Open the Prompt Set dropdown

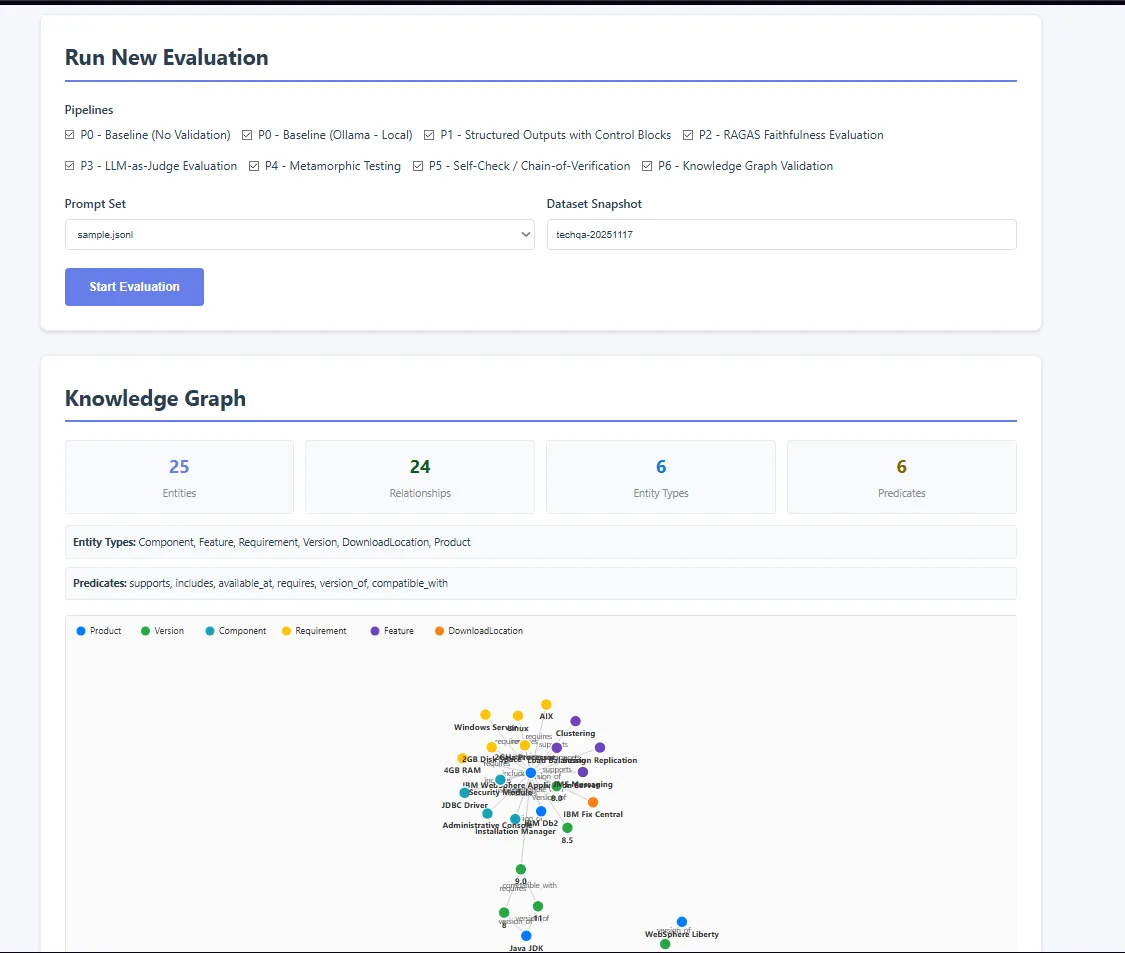(x=300, y=234)
